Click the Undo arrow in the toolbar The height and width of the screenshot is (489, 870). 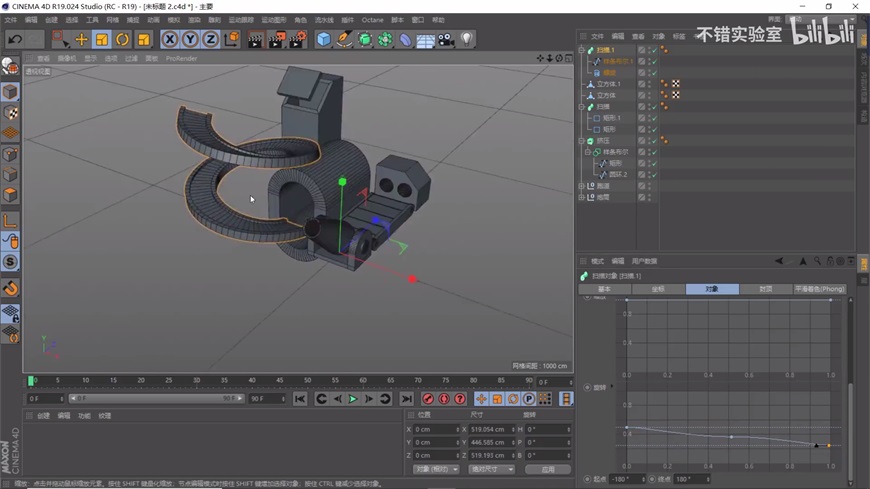coord(15,40)
